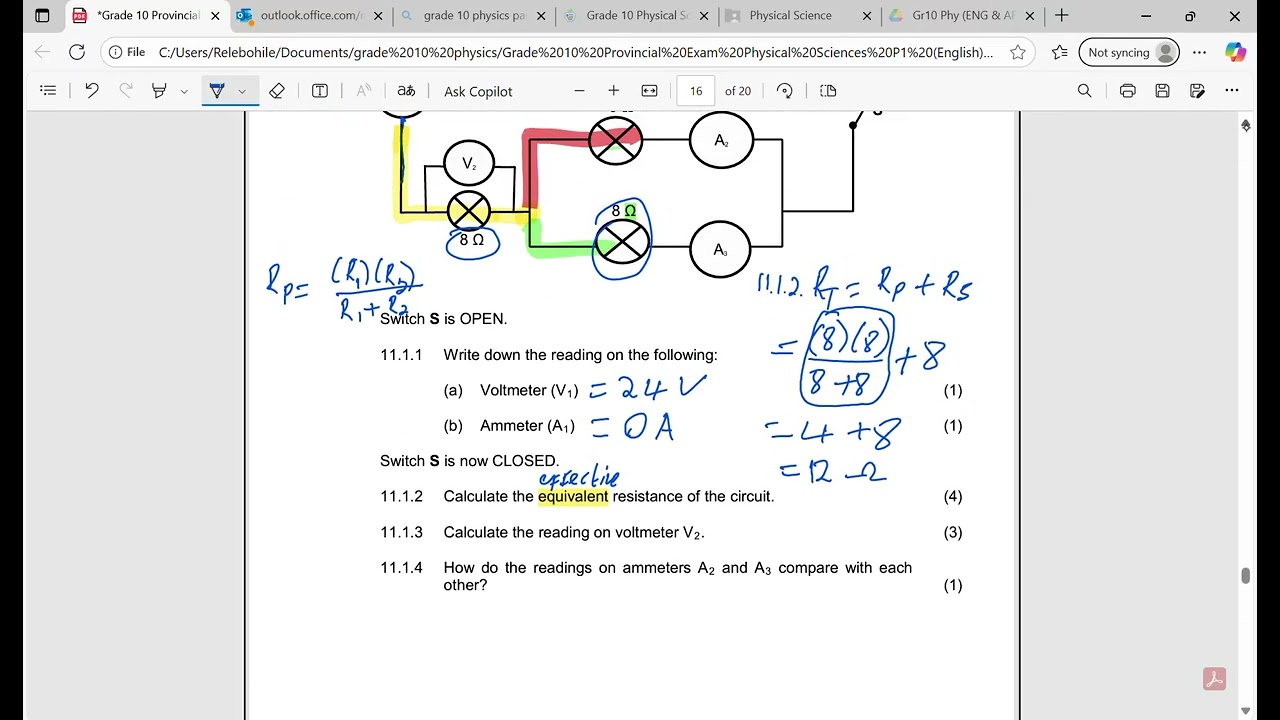Image resolution: width=1280 pixels, height=720 pixels.
Task: Open a new browser tab
Action: (1062, 16)
